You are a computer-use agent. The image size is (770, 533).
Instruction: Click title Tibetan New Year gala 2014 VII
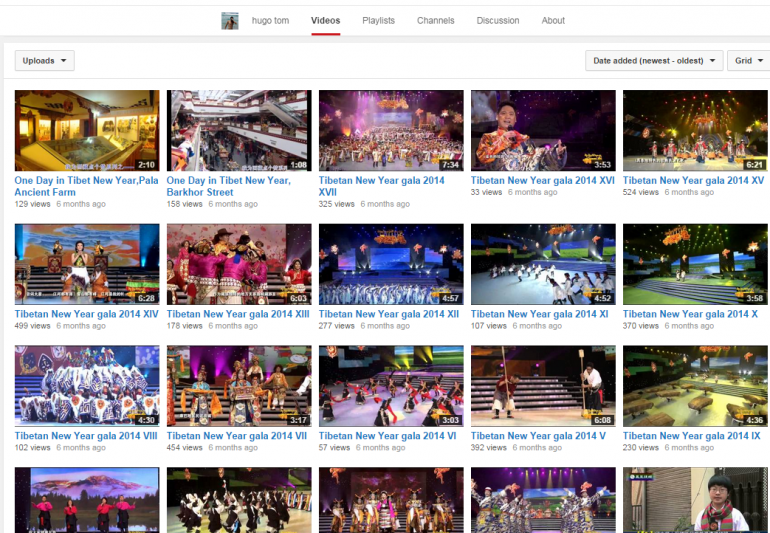237,436
